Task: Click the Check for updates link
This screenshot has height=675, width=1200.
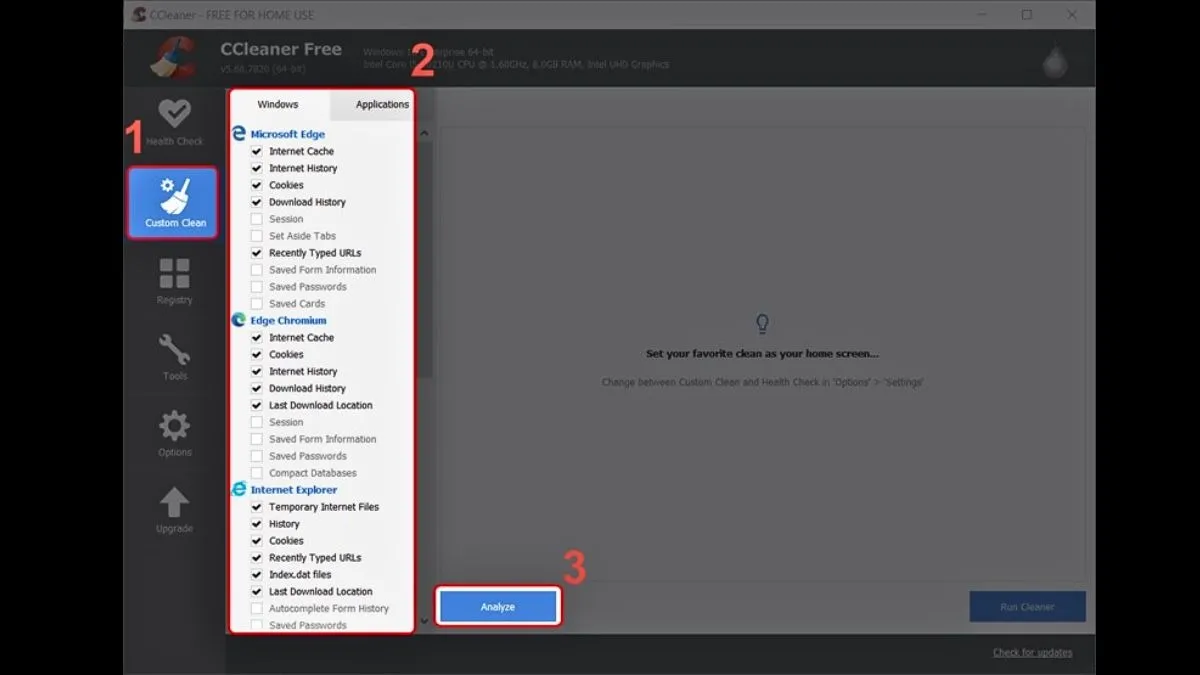Action: click(1032, 653)
